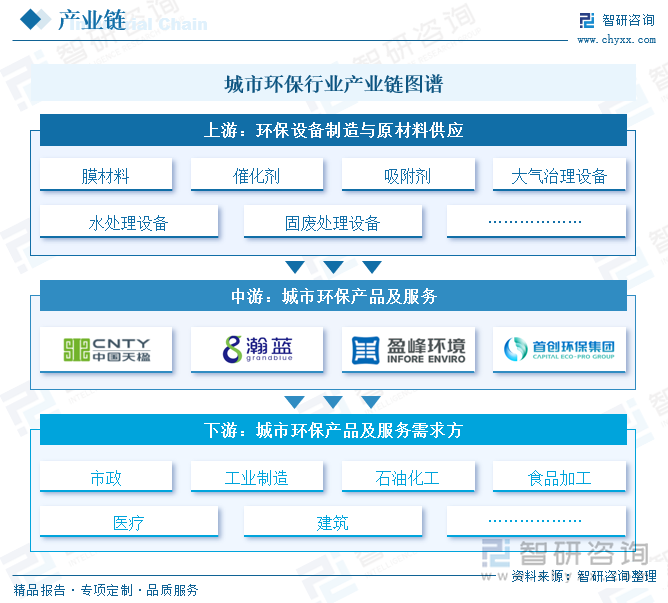Click the middle down-arrow between 上游 and 中游
The height and width of the screenshot is (603, 668).
coord(333,267)
